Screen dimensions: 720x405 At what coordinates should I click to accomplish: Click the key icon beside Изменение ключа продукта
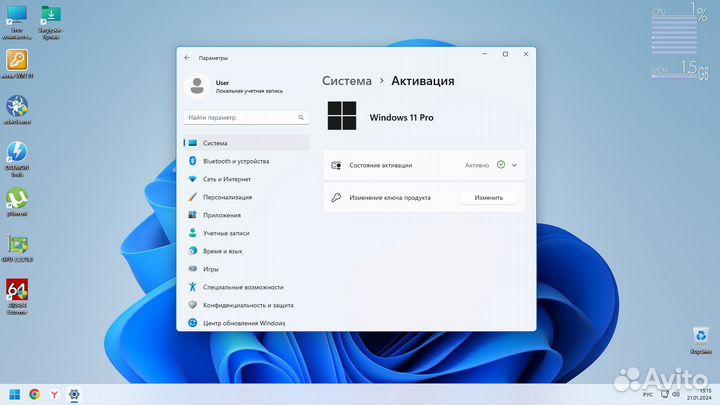click(336, 197)
